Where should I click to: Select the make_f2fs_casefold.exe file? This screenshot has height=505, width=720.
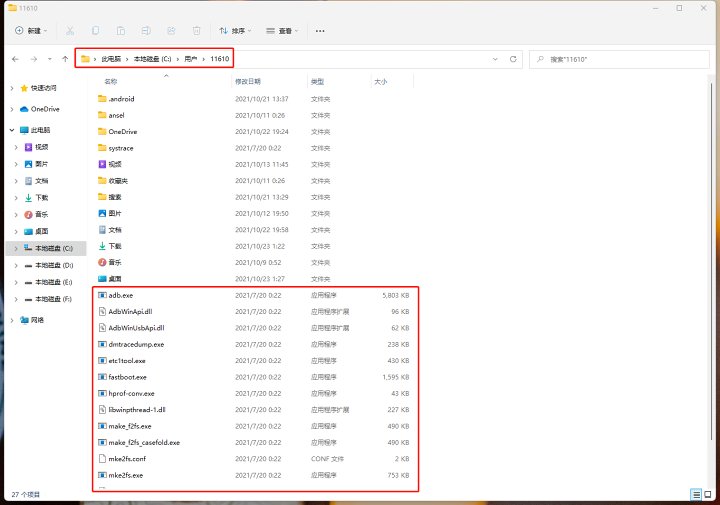[x=255, y=443]
